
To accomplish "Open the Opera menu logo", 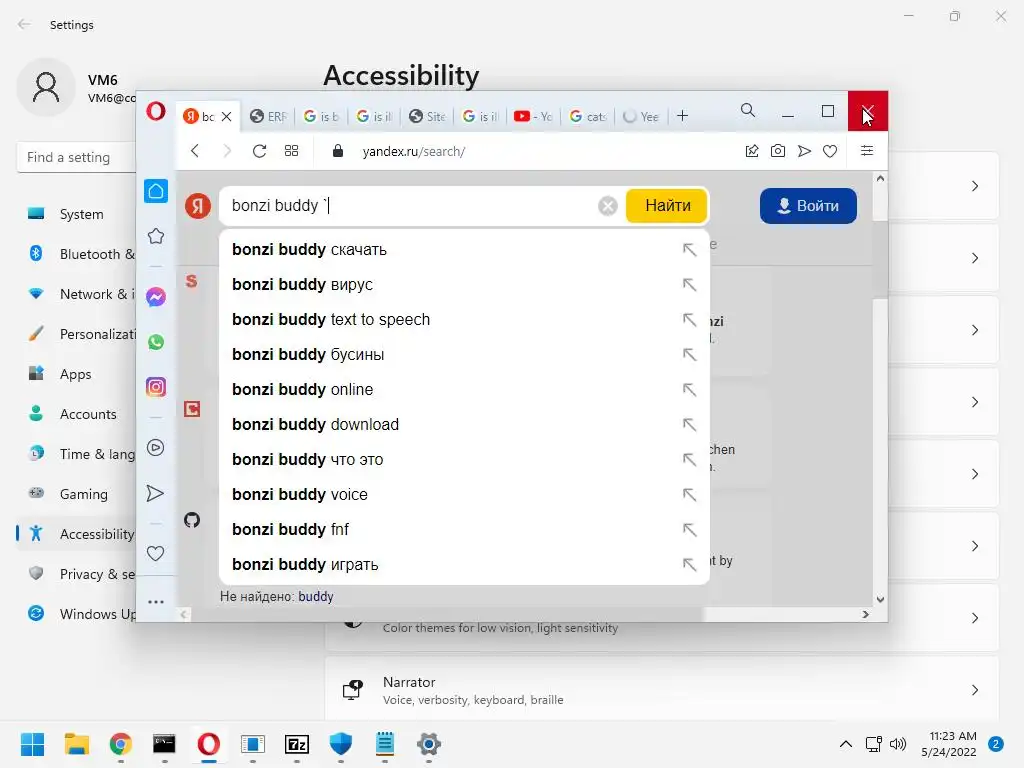I will tap(155, 111).
